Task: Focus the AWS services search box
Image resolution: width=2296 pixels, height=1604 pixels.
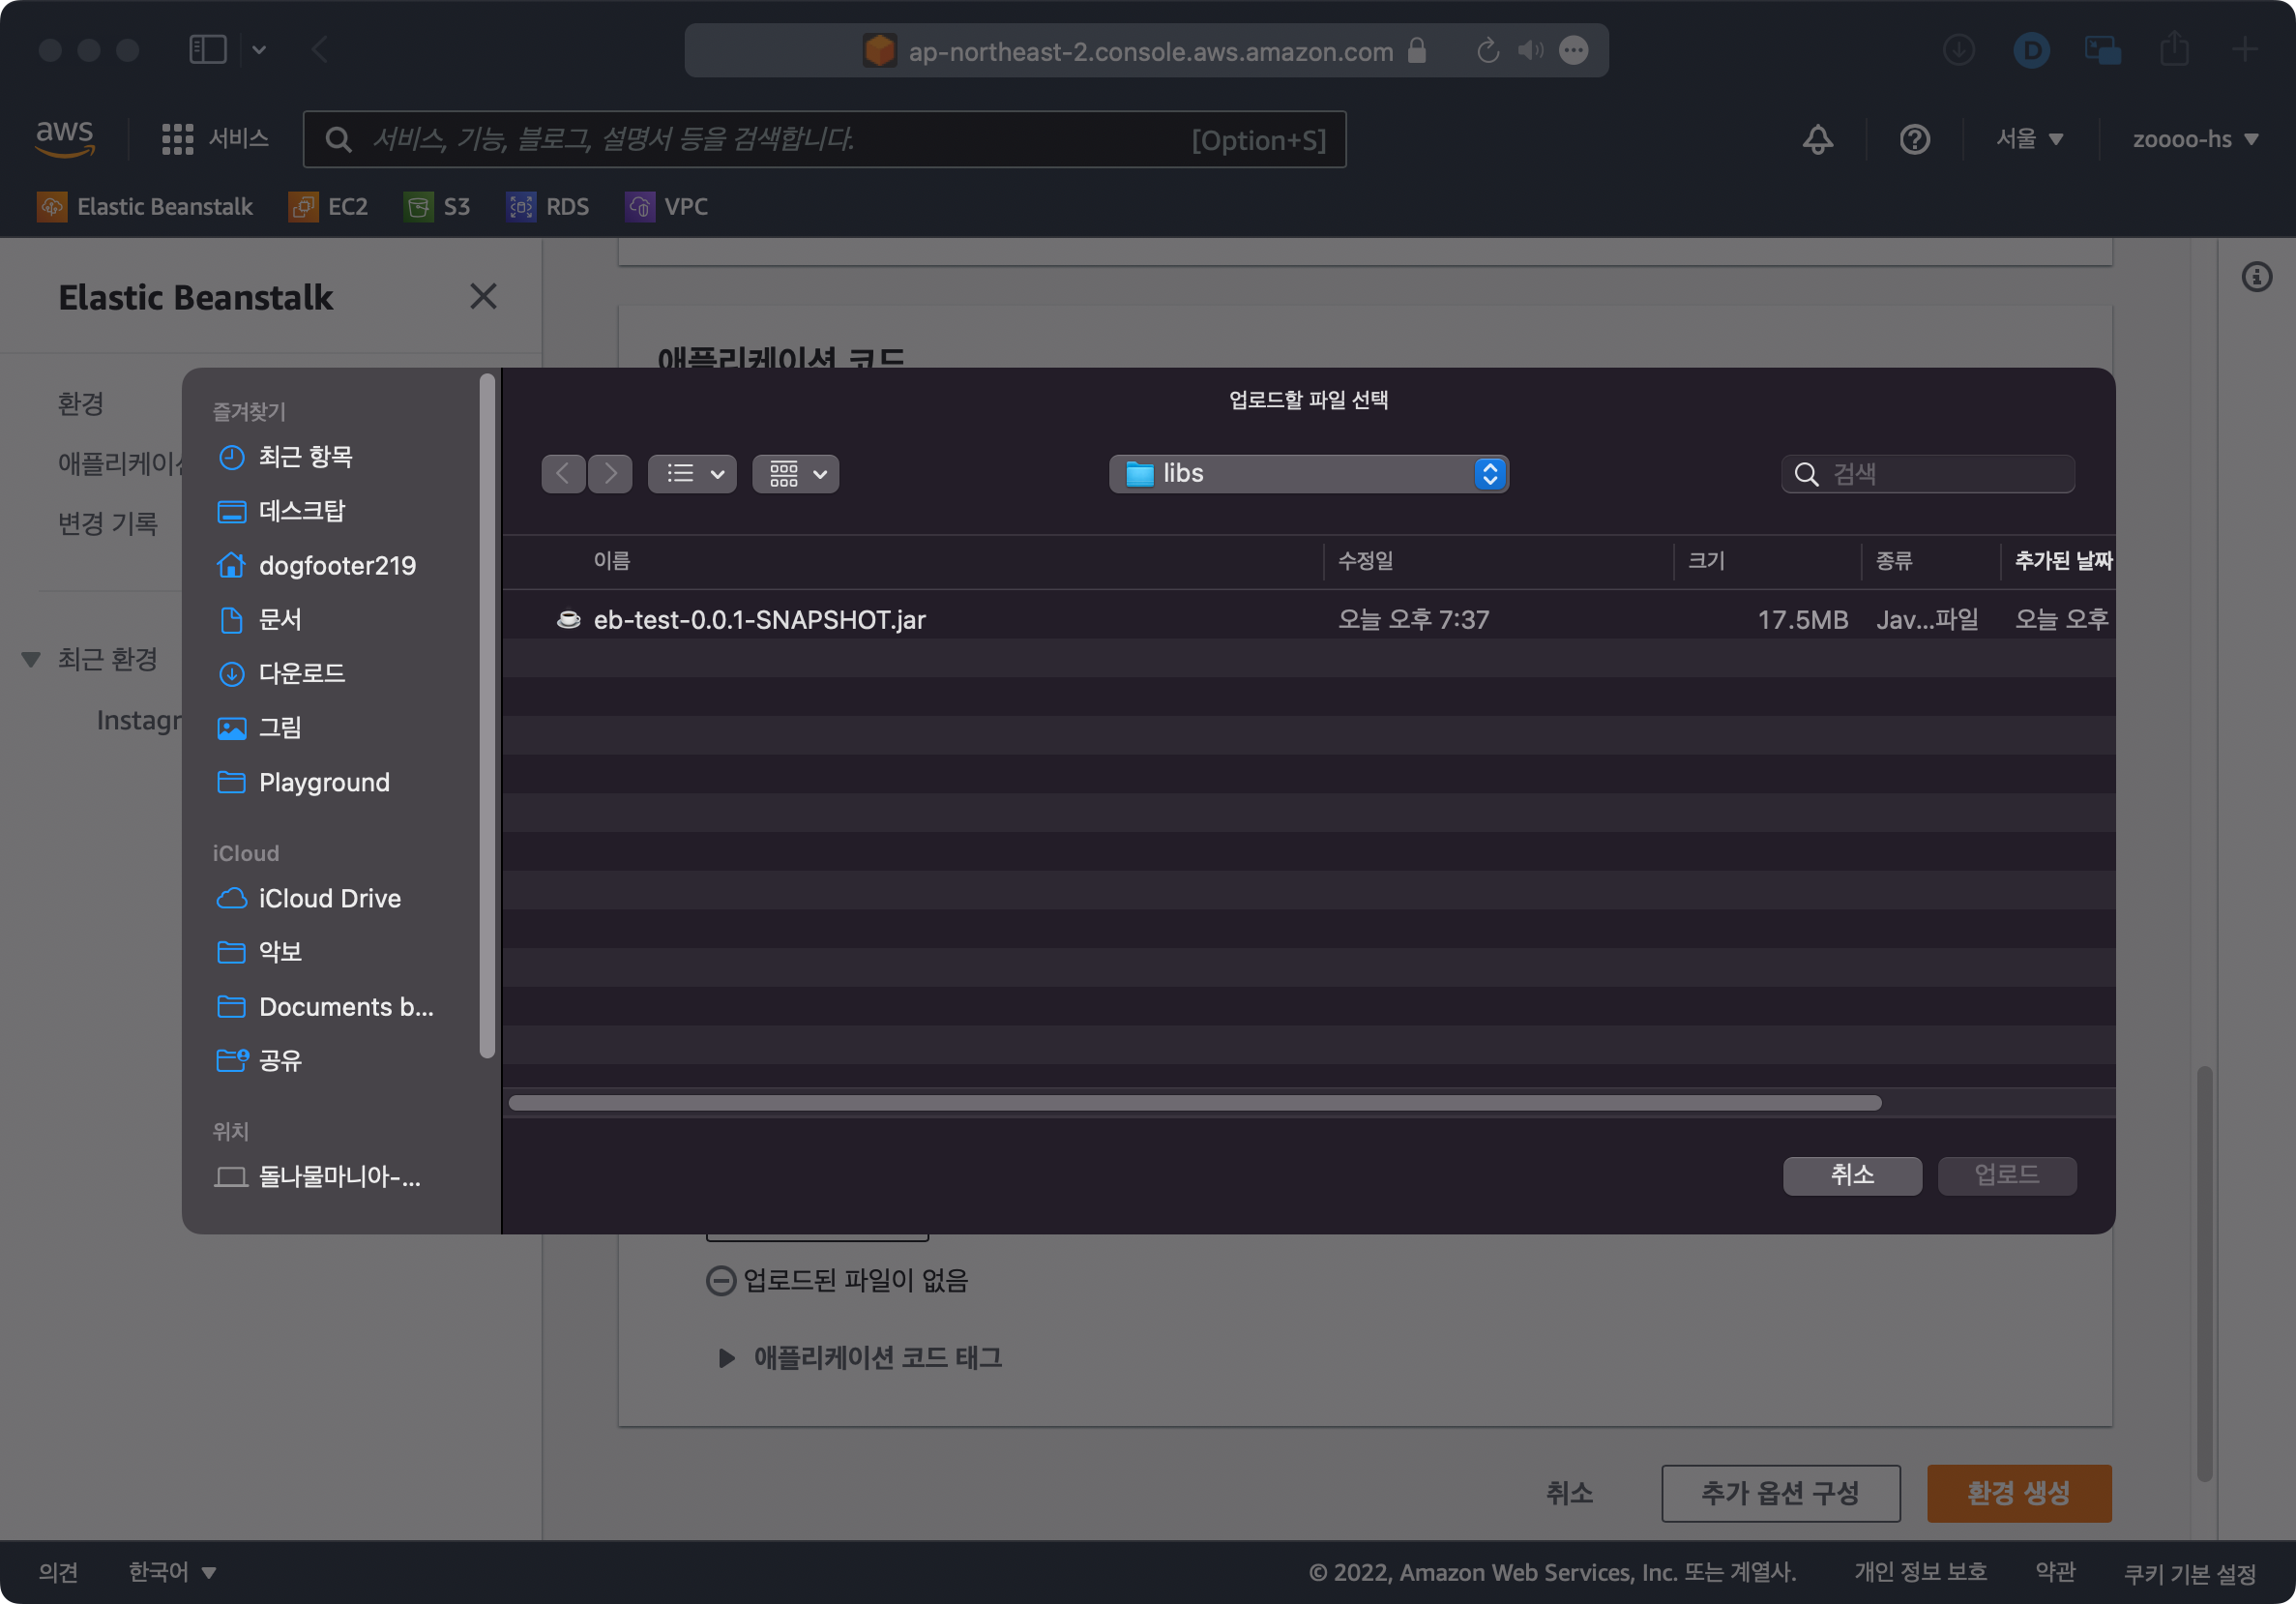Action: tap(824, 139)
